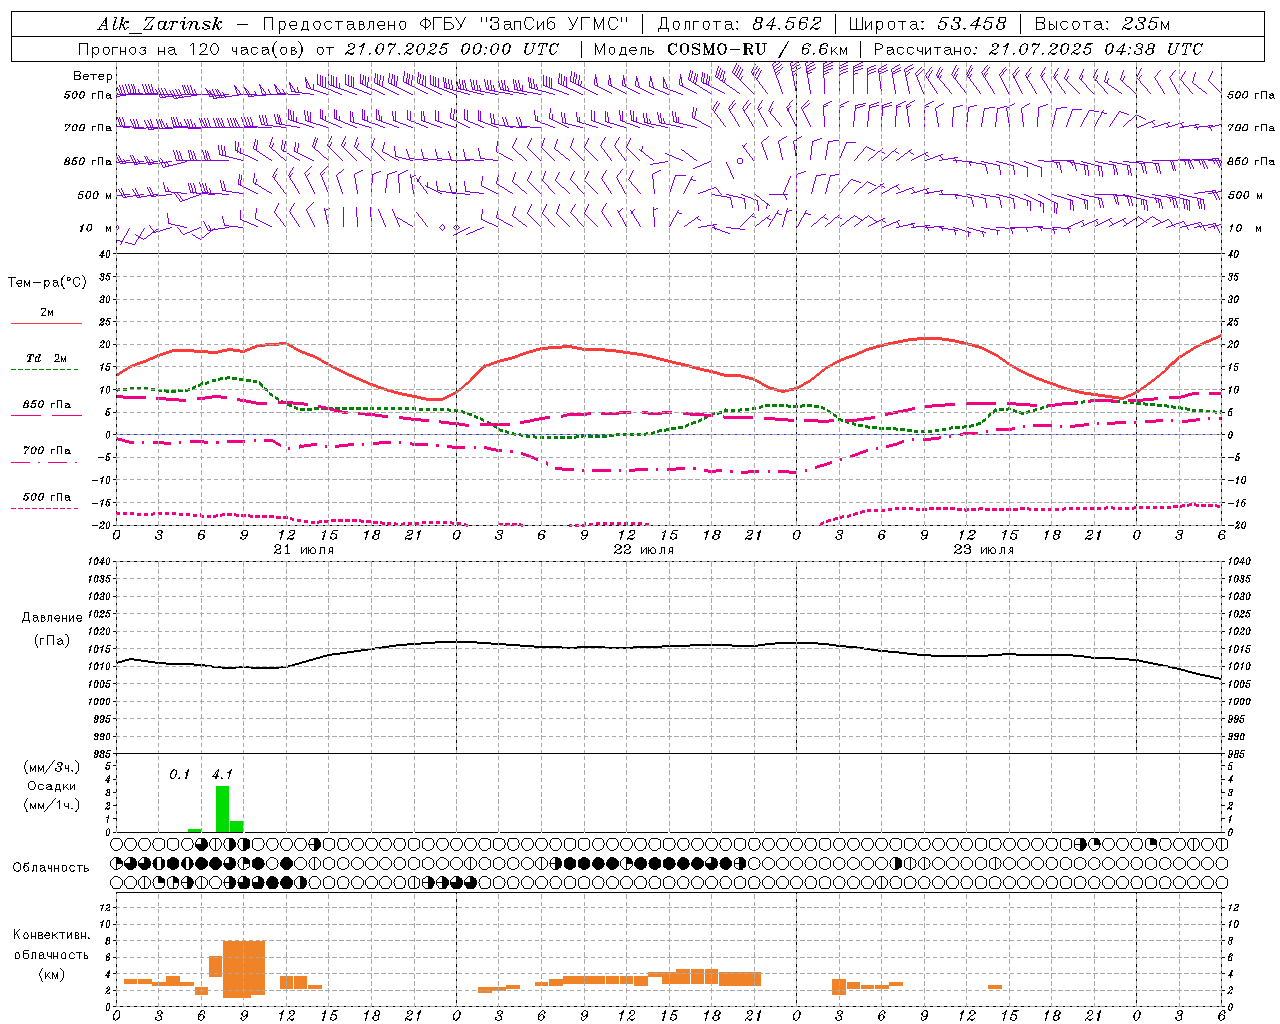The width and height of the screenshot is (1280, 1024).
Task: Click the calm wind circle at 850 hPa
Action: point(740,160)
